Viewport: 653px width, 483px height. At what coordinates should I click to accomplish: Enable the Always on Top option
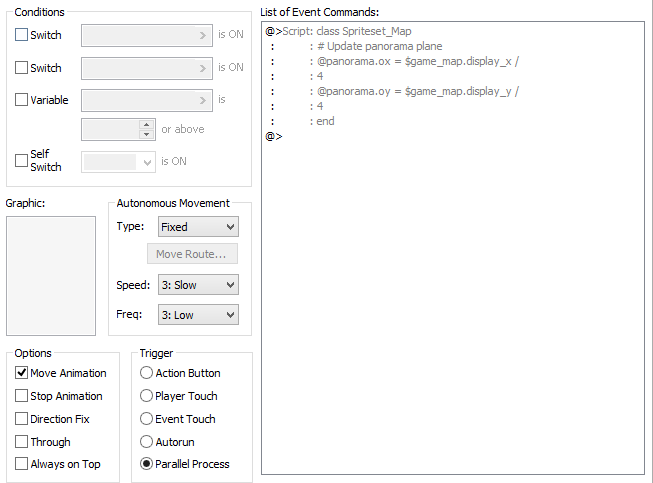coord(22,464)
